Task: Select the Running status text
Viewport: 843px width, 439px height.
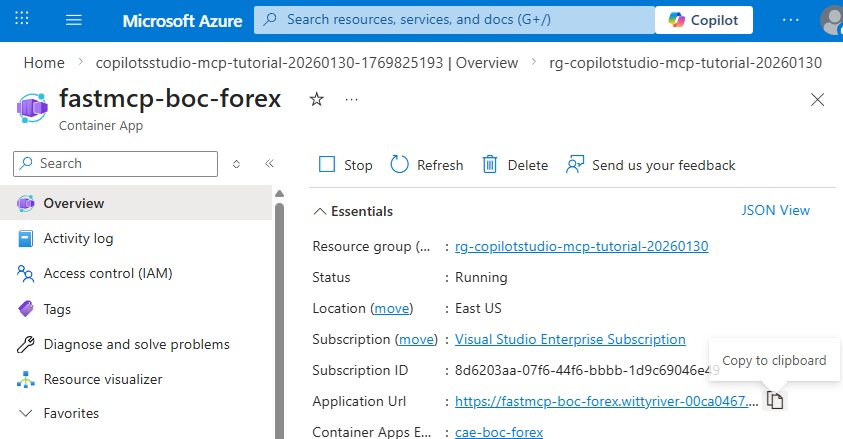Action: pyautogui.click(x=481, y=277)
